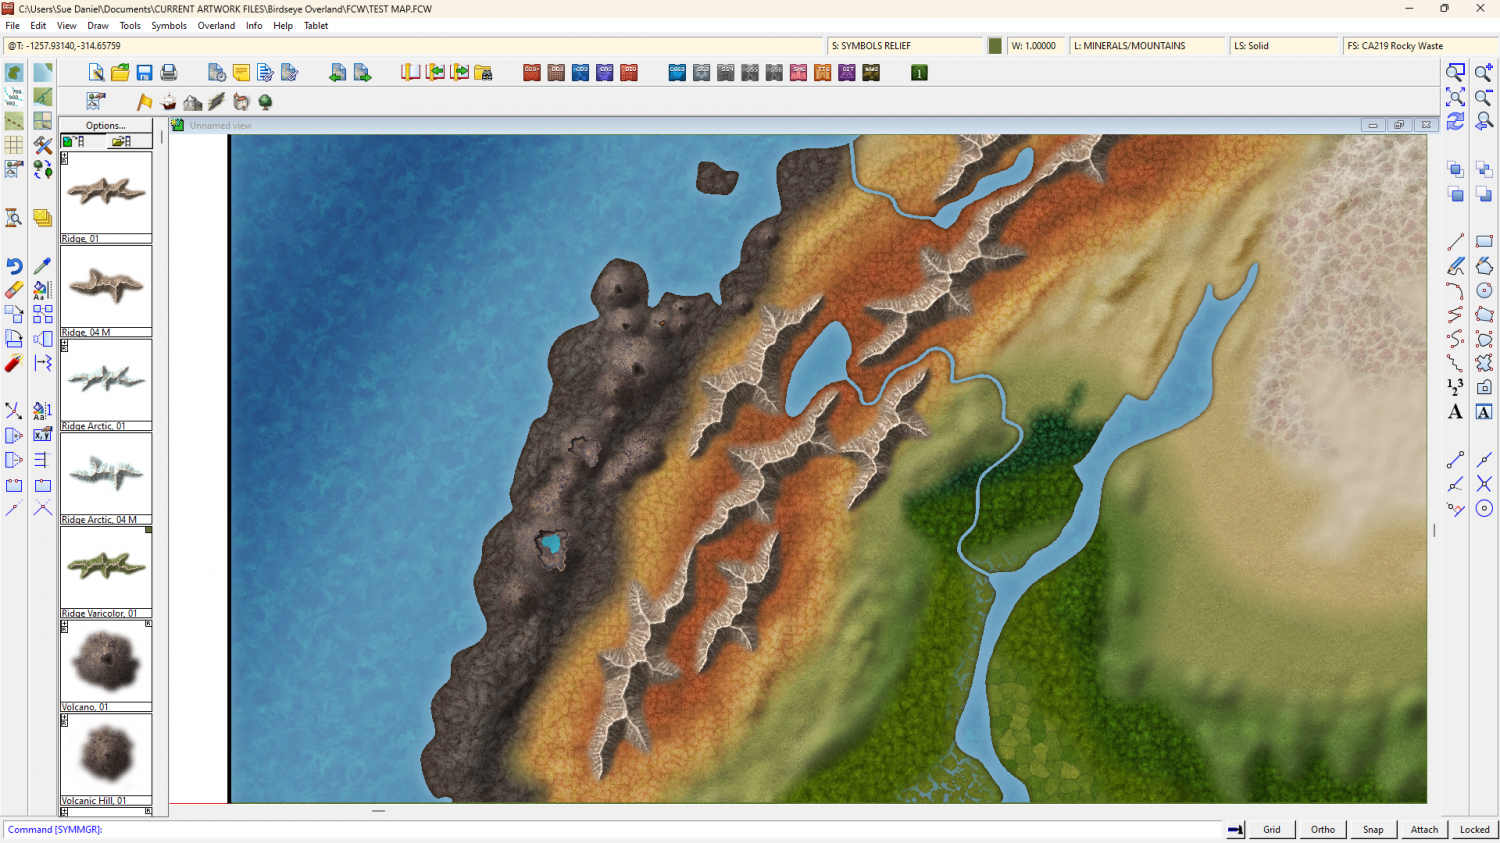Click the Locked button in status bar

point(1474,829)
